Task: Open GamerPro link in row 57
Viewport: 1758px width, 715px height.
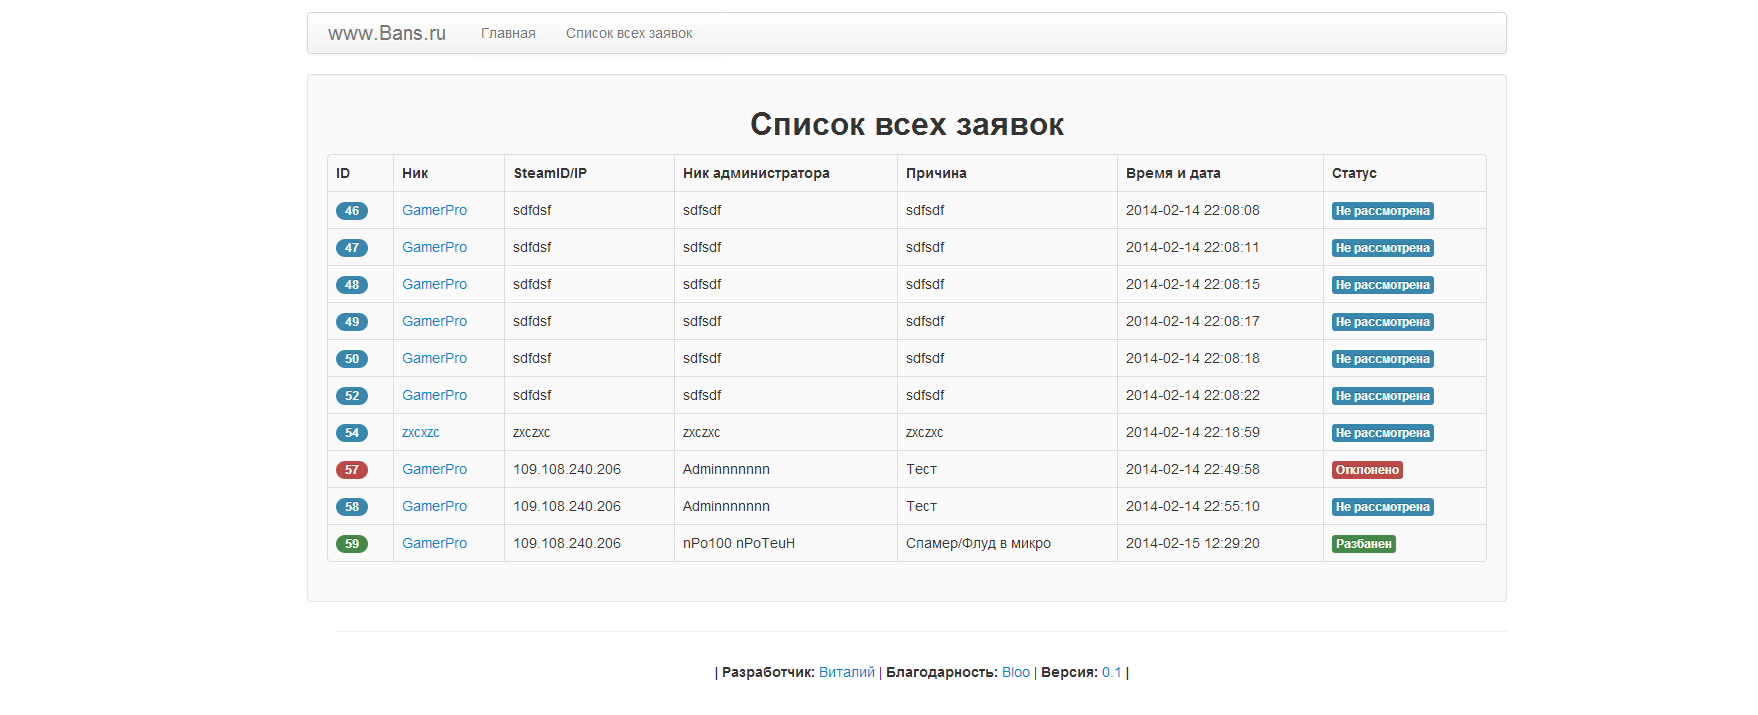Action: [x=434, y=469]
